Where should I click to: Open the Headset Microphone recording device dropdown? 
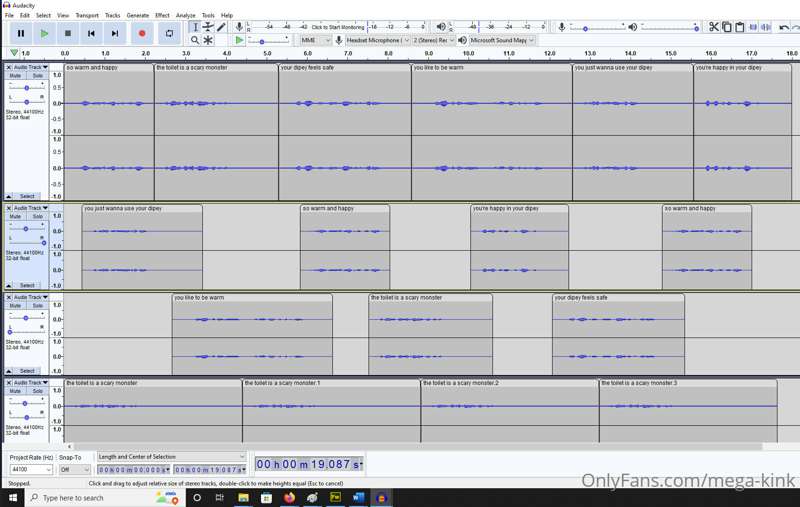(x=378, y=40)
